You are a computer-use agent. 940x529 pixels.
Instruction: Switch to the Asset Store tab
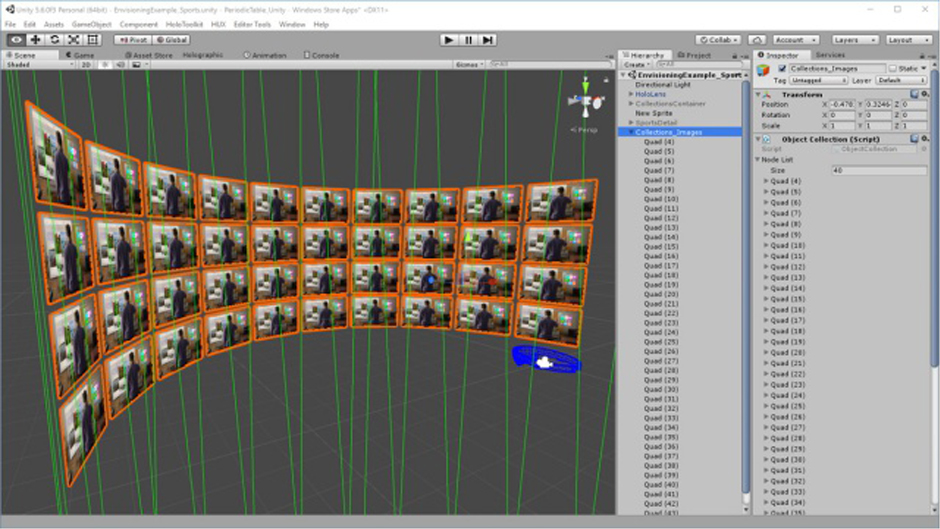coord(149,55)
